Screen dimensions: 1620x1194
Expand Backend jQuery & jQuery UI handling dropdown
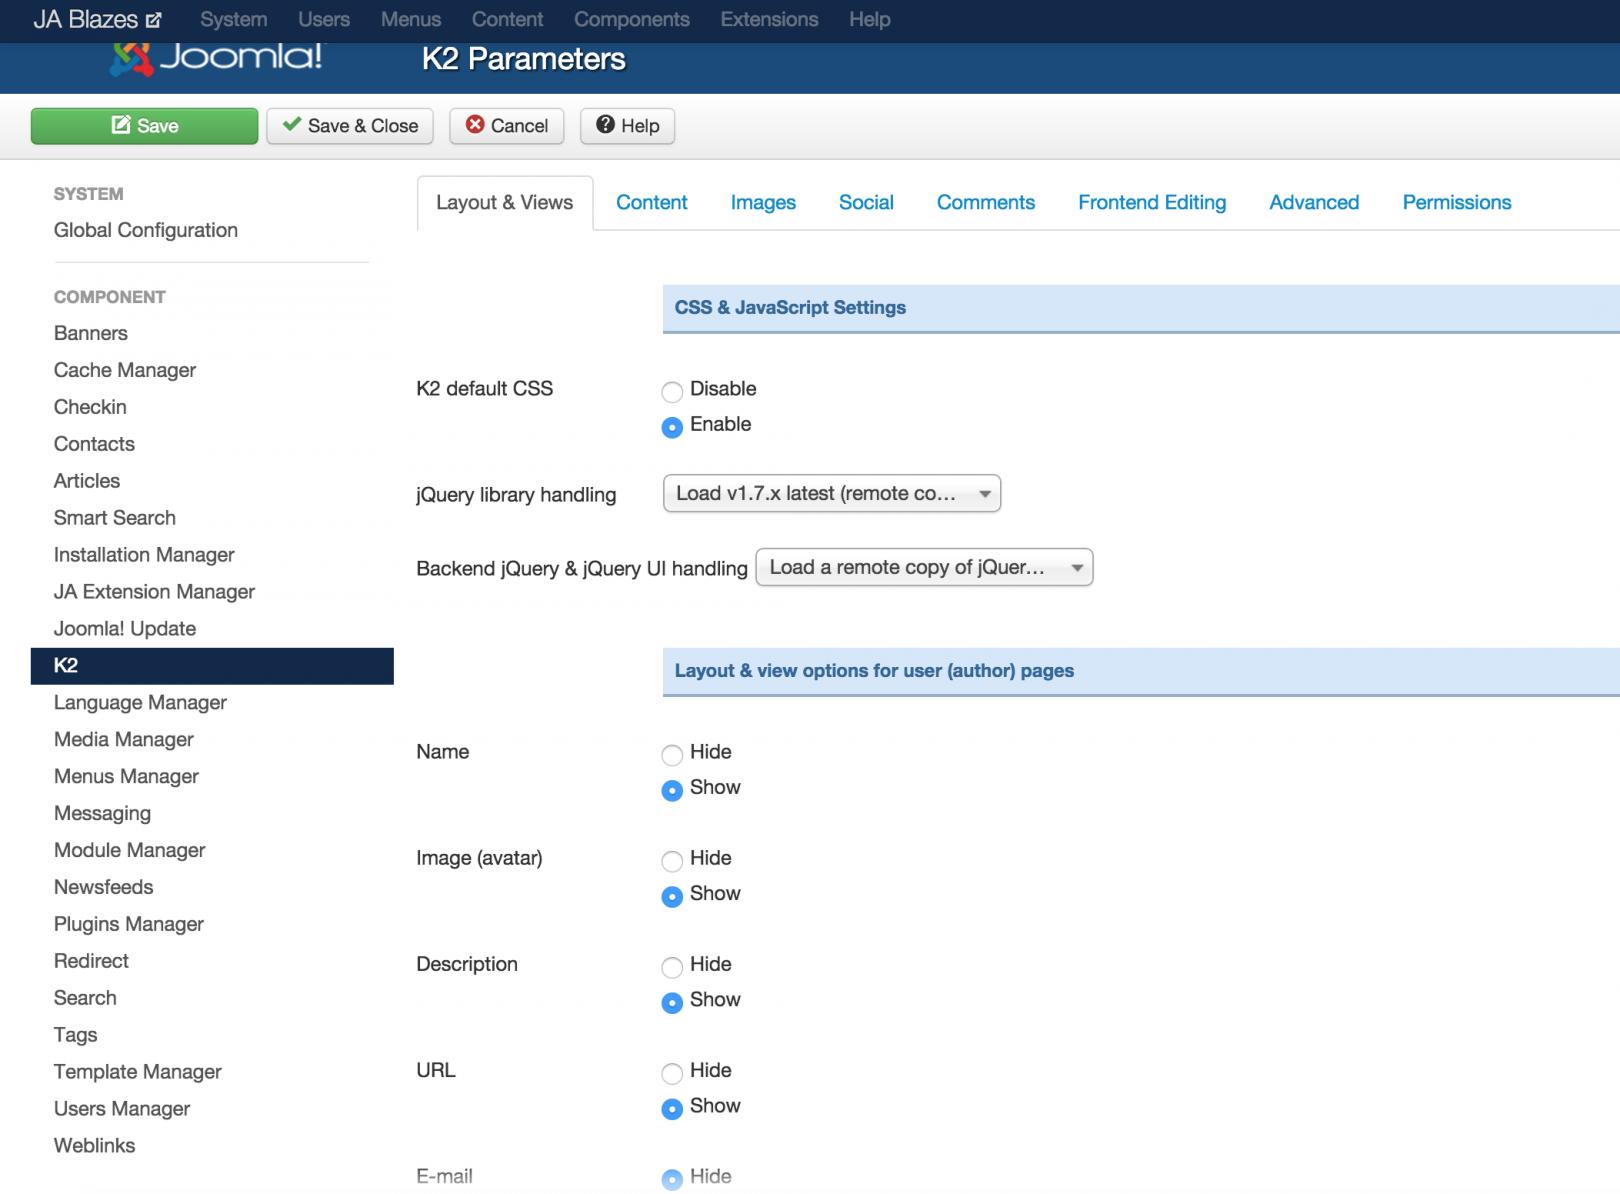click(x=924, y=568)
